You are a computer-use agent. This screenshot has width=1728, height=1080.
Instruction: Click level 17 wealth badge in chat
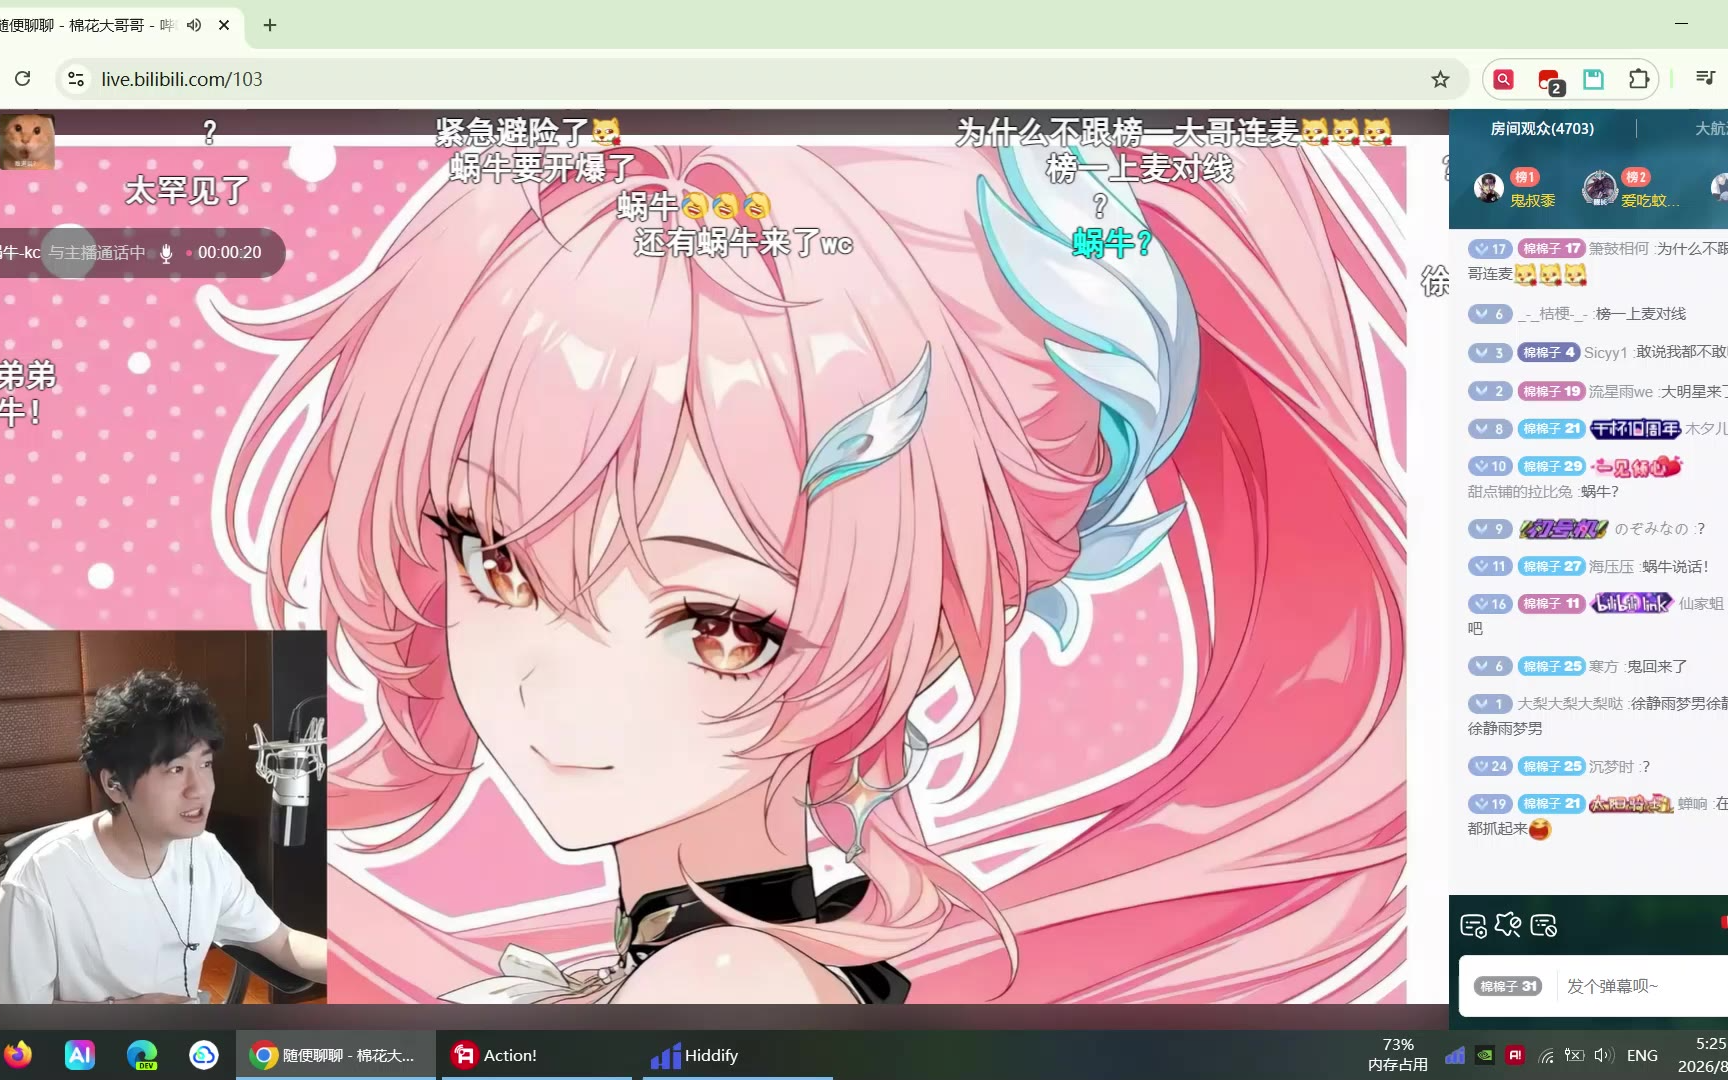click(1490, 249)
